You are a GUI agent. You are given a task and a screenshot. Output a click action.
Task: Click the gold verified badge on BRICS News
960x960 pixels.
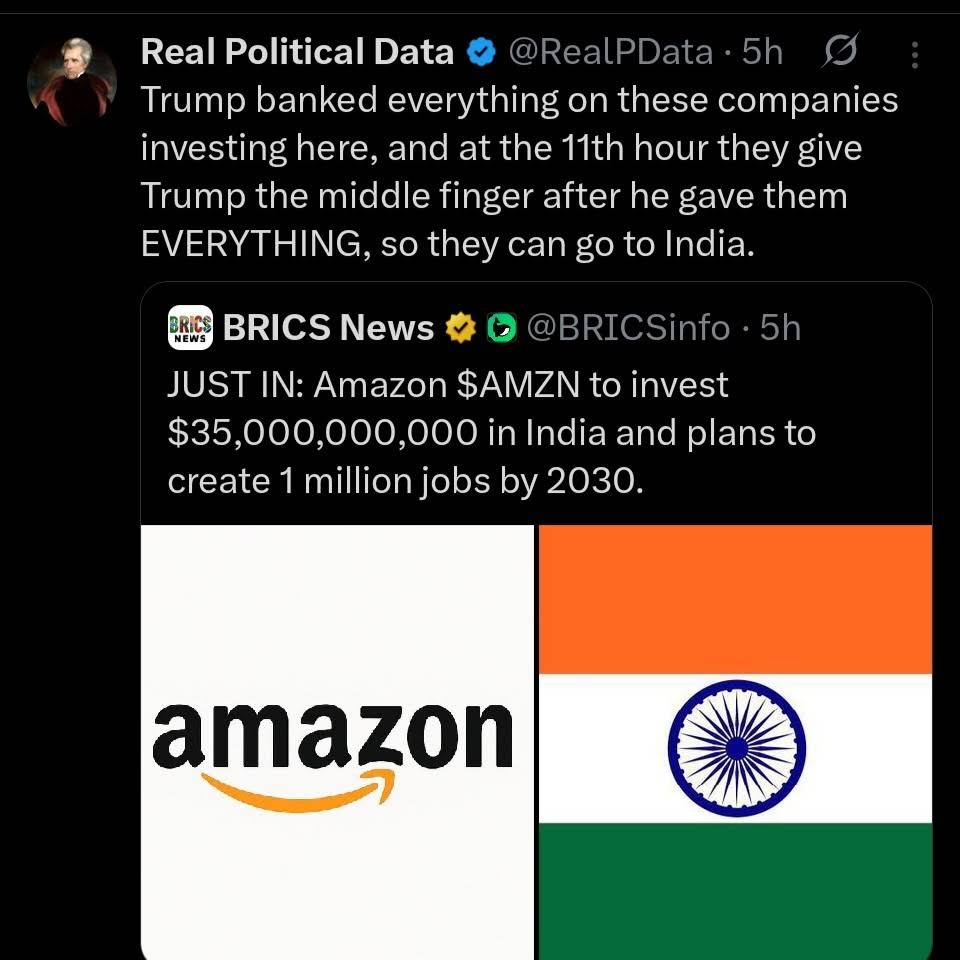460,327
